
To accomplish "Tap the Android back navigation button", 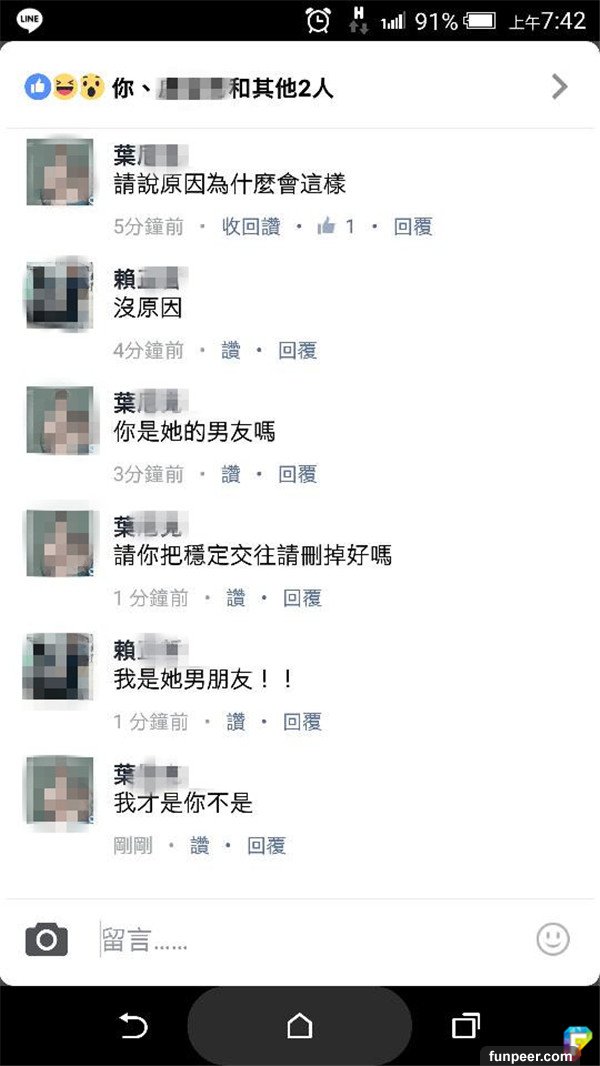I will point(133,1026).
